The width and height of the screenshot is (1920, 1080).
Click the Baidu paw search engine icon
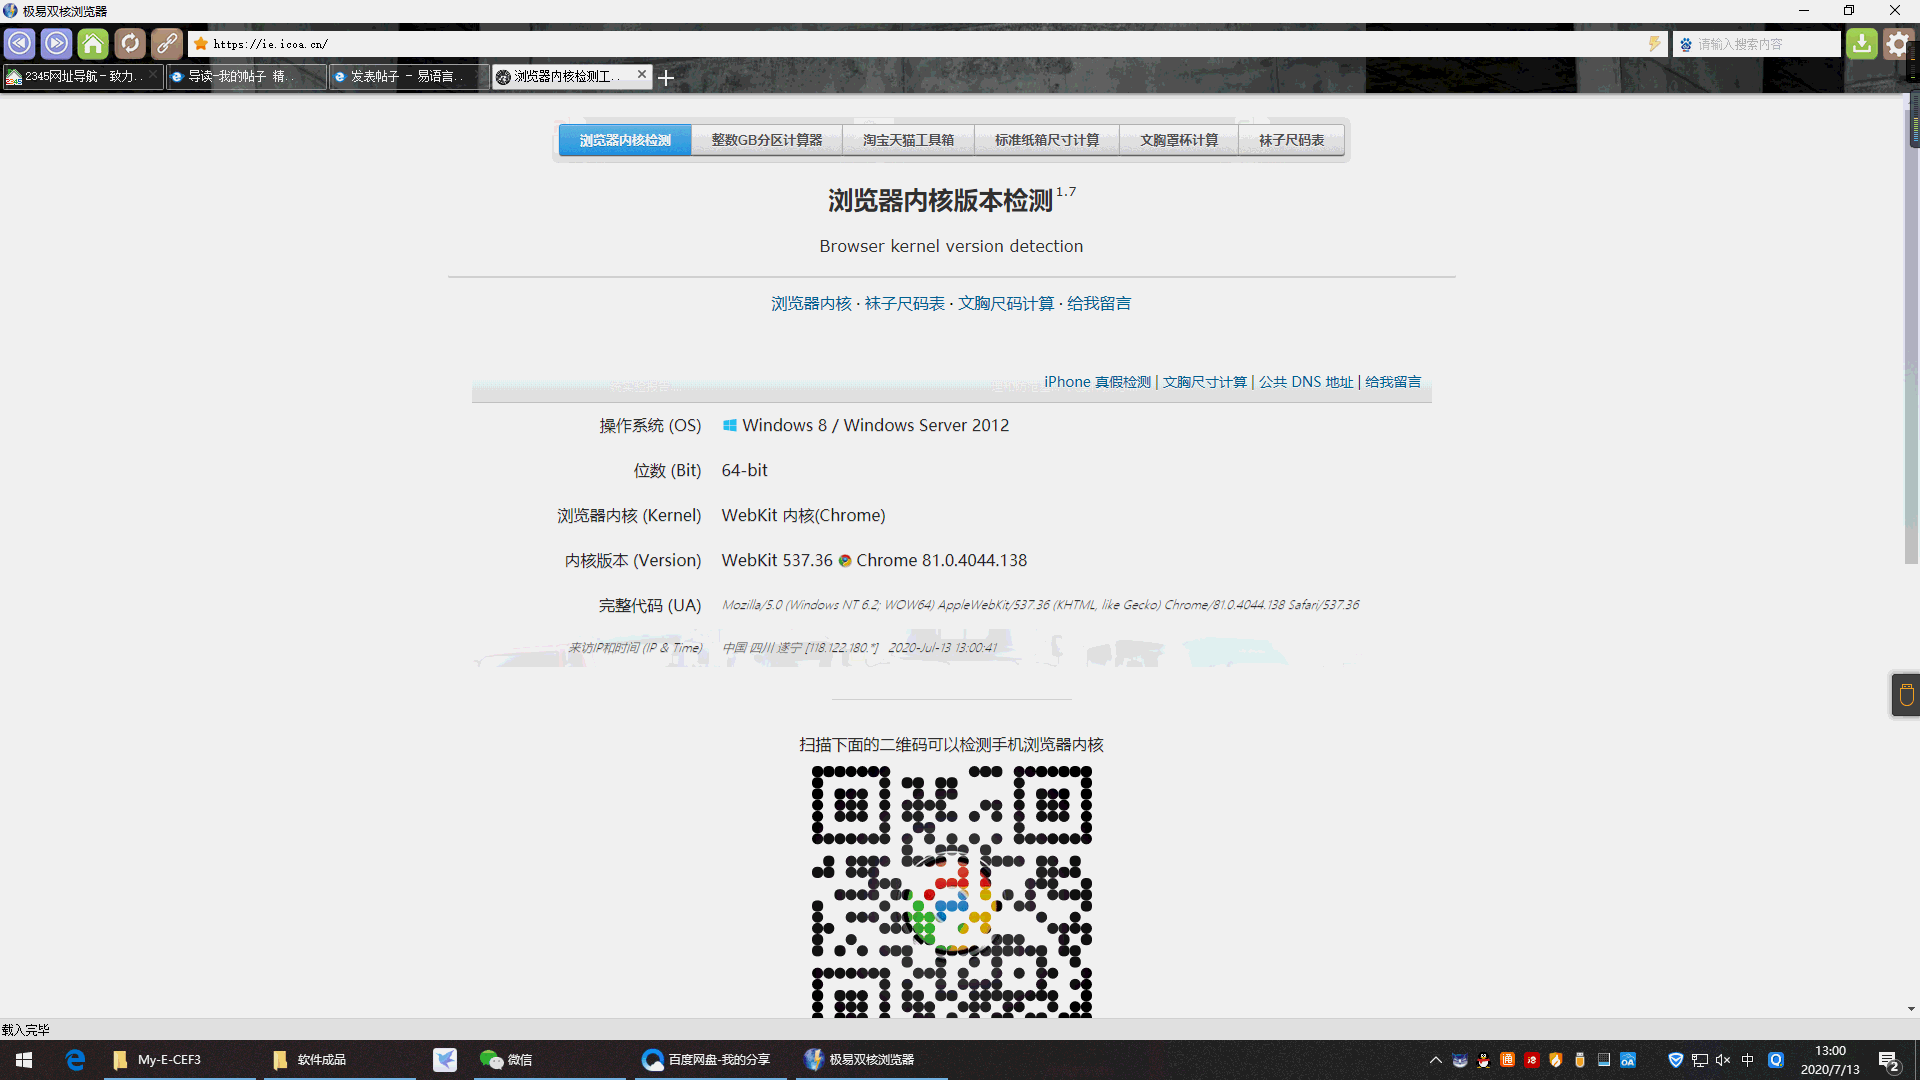click(x=1686, y=45)
